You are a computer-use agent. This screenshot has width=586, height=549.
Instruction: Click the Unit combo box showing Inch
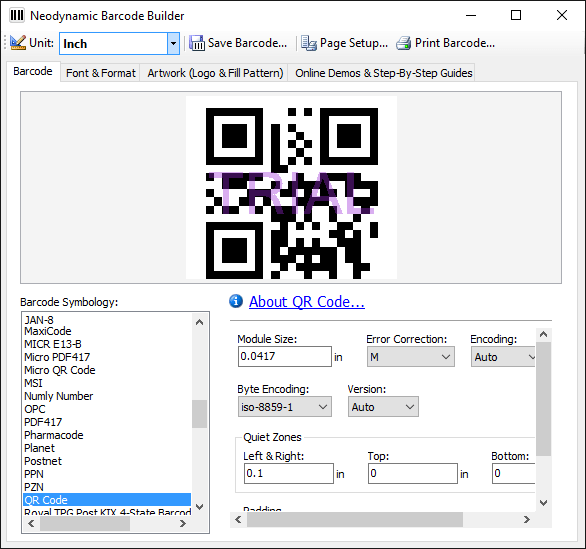tap(119, 43)
